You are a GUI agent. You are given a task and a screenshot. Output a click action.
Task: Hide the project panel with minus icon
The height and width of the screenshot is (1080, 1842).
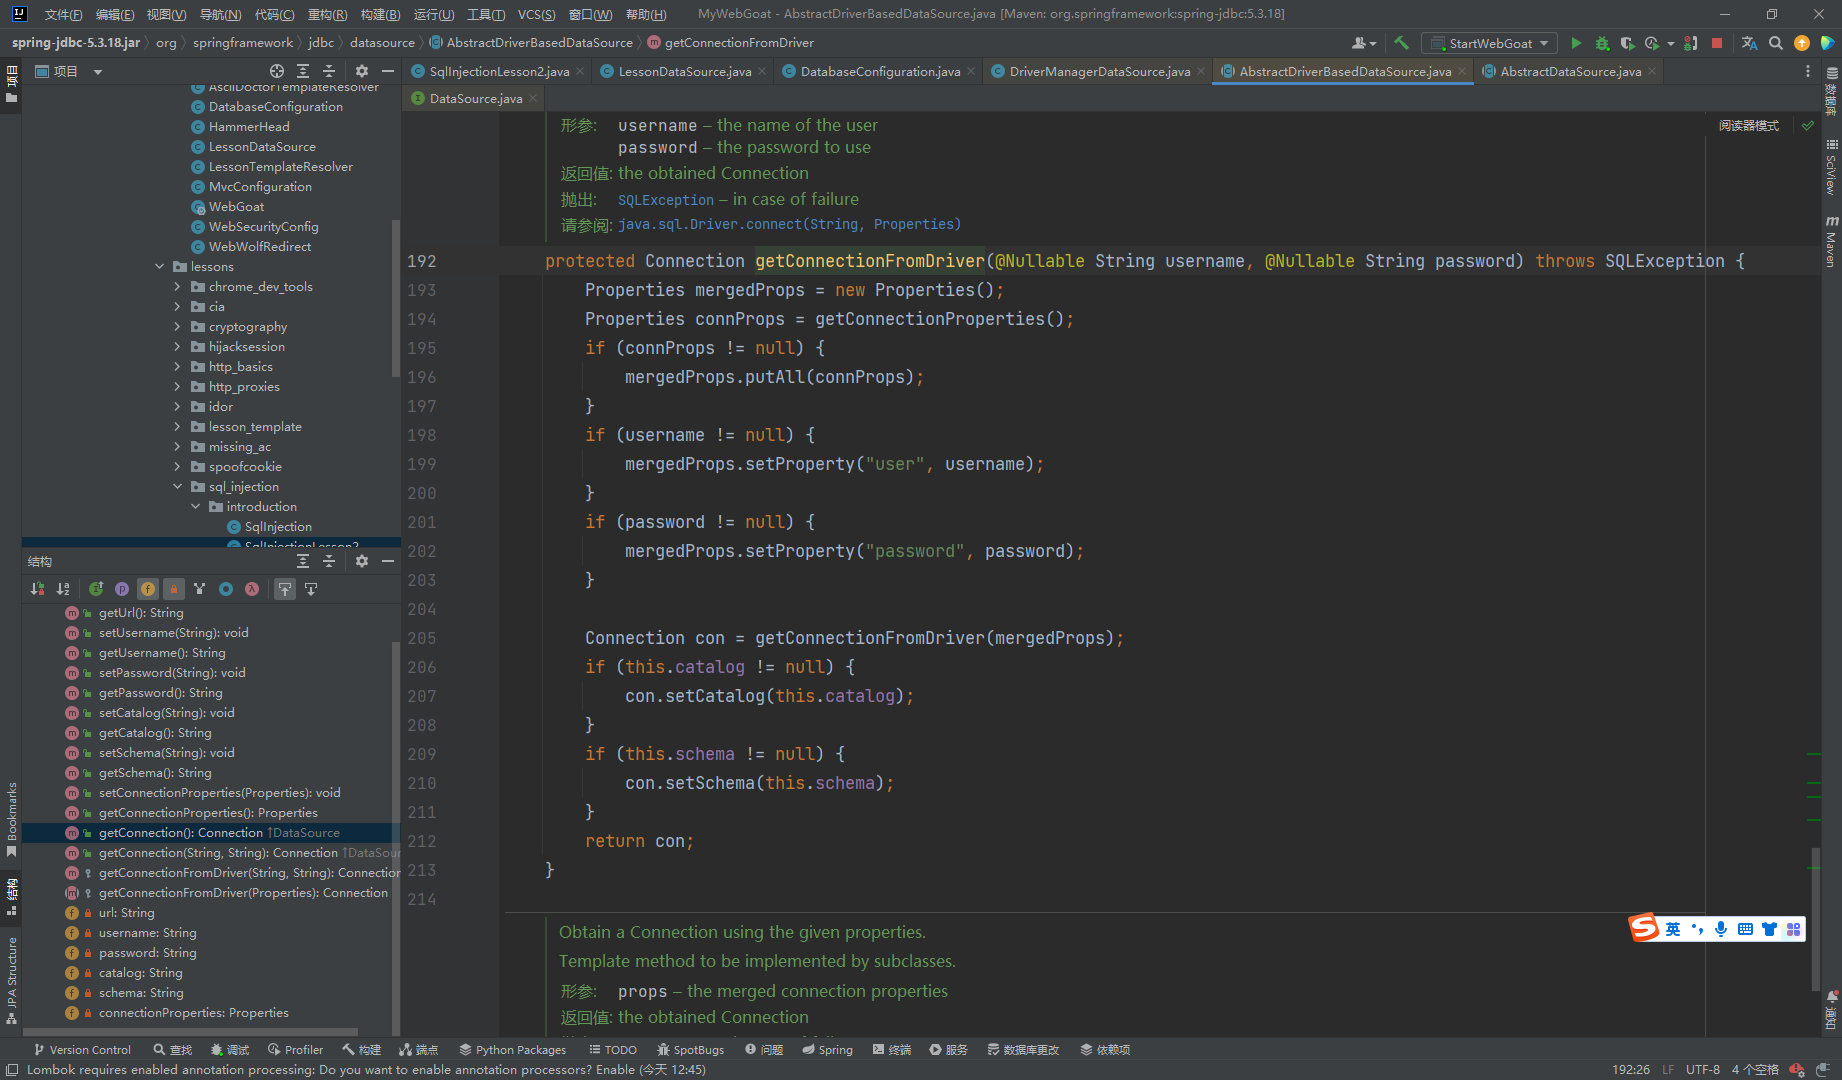(x=388, y=71)
